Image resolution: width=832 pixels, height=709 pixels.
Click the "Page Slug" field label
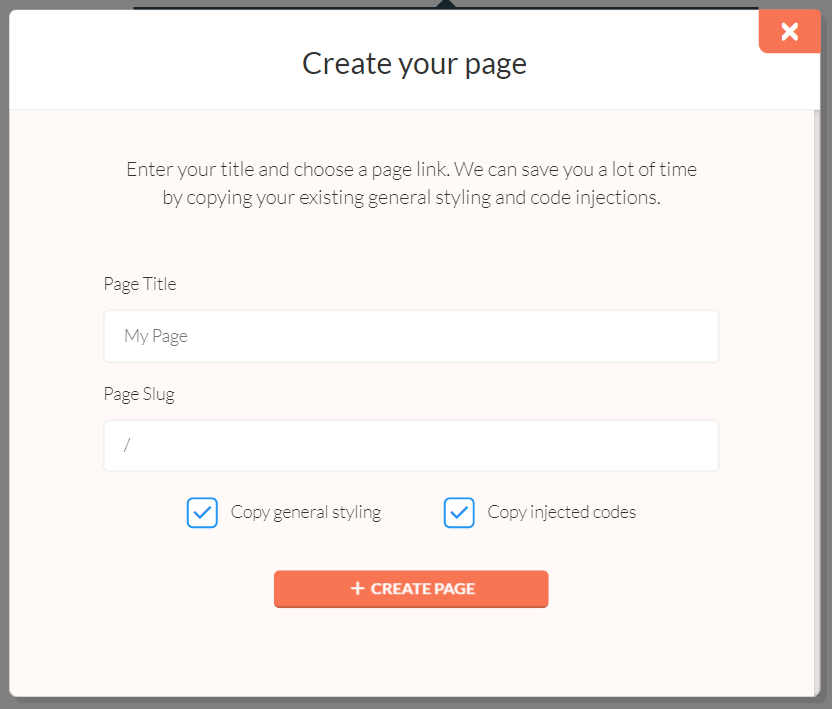(x=139, y=394)
